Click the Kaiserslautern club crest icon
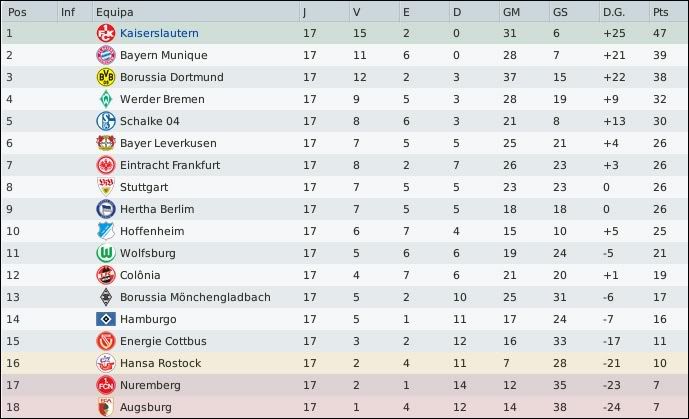The width and height of the screenshot is (689, 419). point(105,33)
